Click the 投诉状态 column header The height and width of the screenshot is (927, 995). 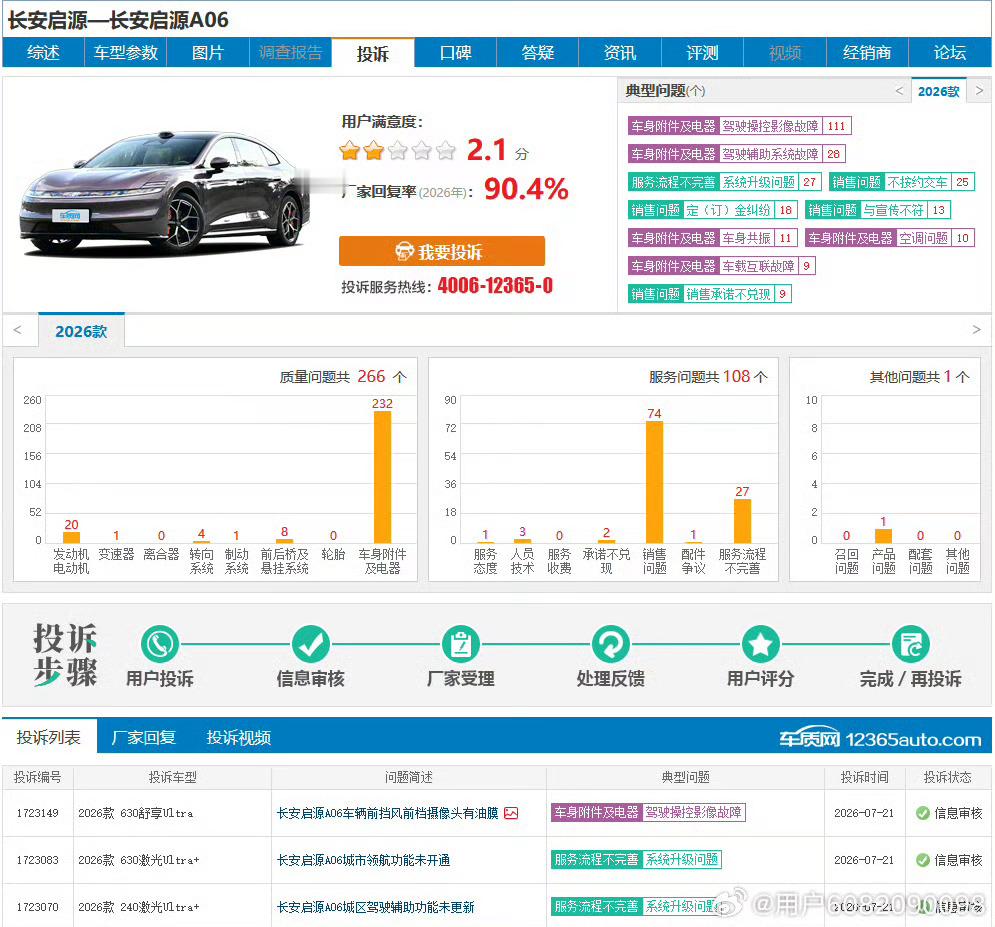[947, 777]
